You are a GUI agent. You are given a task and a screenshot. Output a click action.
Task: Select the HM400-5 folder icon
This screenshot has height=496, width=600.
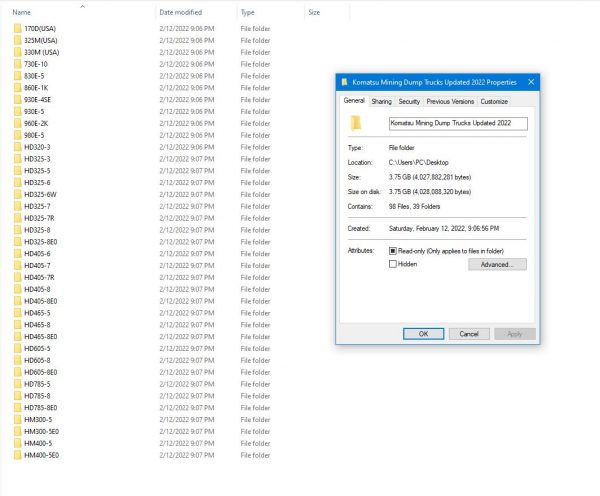point(18,443)
